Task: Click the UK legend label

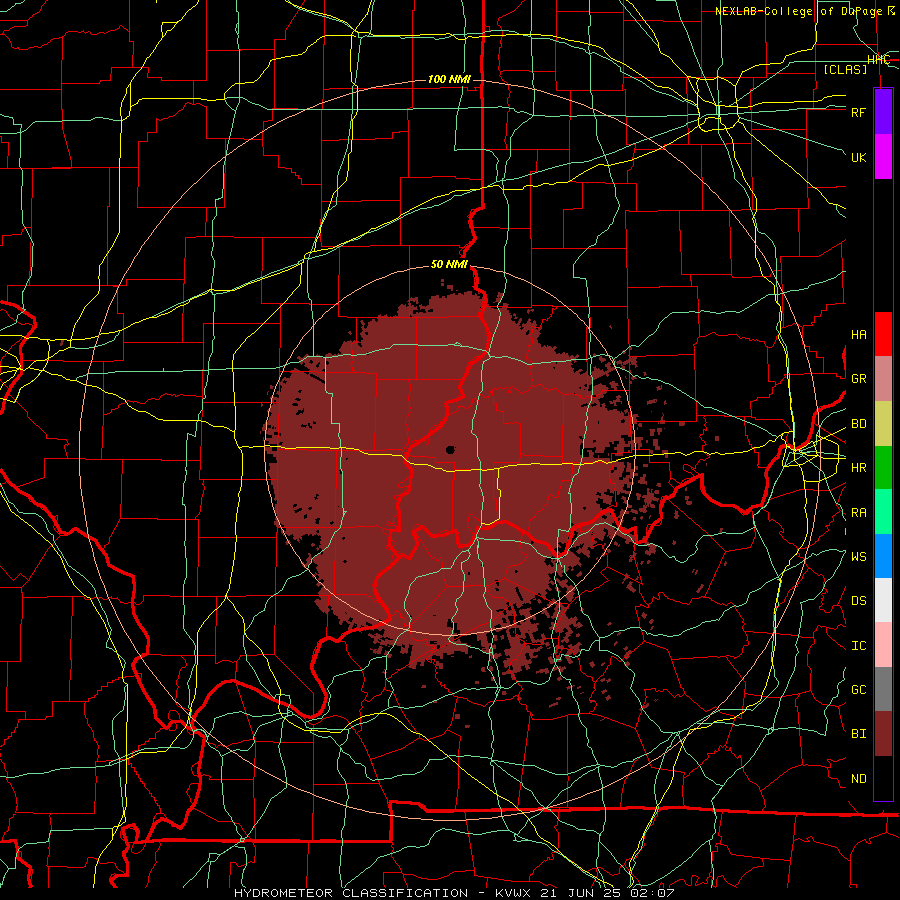Action: point(859,157)
